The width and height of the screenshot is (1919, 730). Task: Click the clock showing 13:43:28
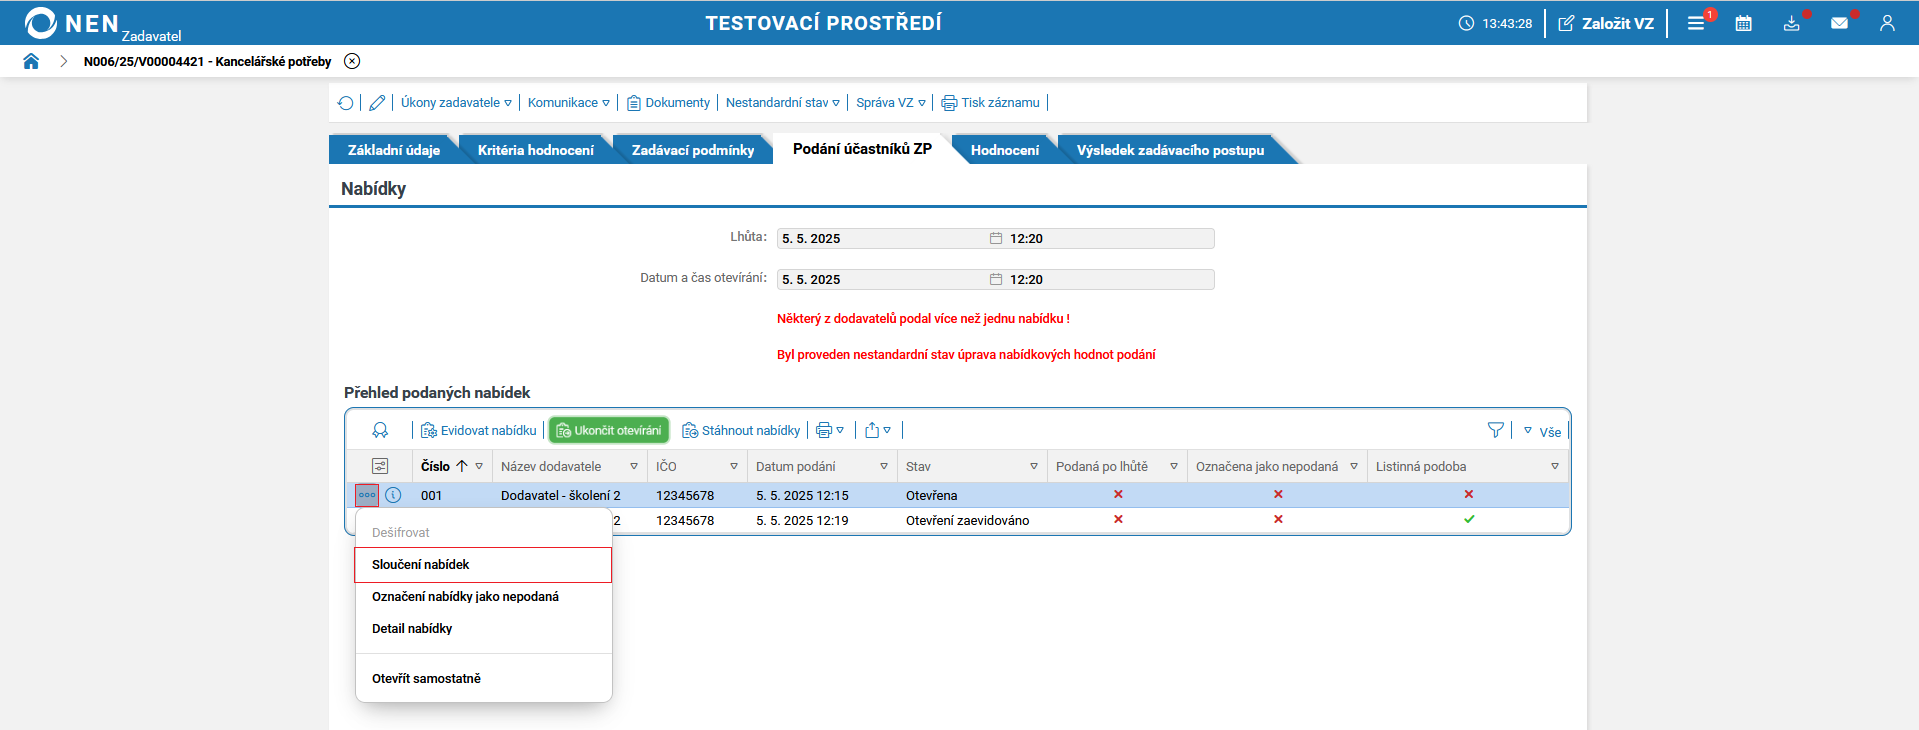(1495, 23)
